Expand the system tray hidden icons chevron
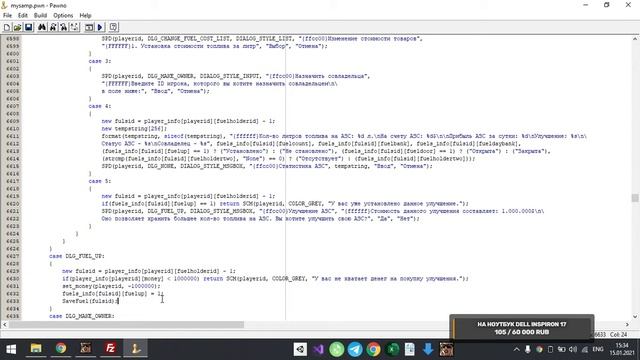This screenshot has width=640, height=360. (516, 349)
